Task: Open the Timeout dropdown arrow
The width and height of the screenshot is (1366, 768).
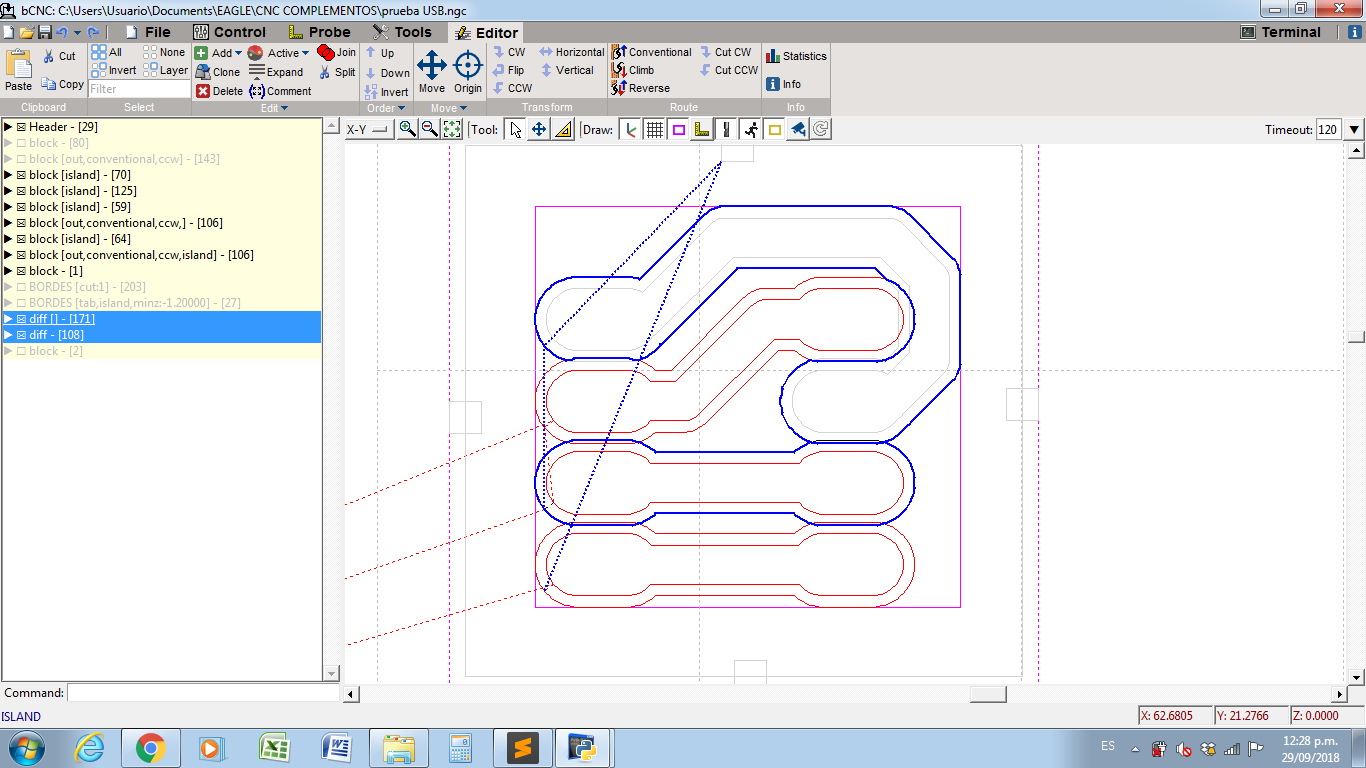Action: point(1354,129)
